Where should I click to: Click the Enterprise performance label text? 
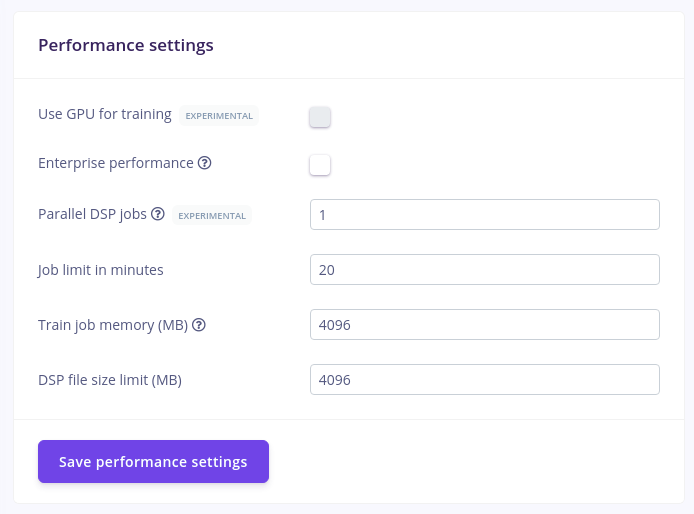click(x=116, y=163)
